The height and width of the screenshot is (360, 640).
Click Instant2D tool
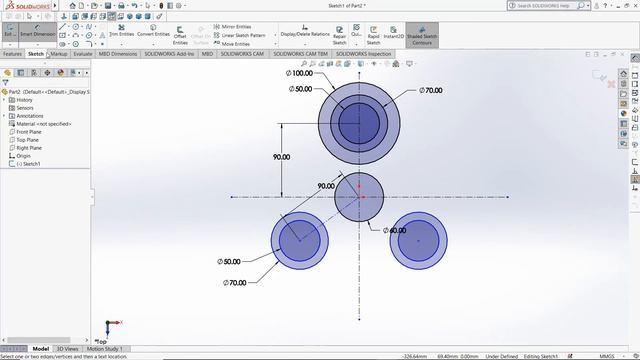pos(393,33)
